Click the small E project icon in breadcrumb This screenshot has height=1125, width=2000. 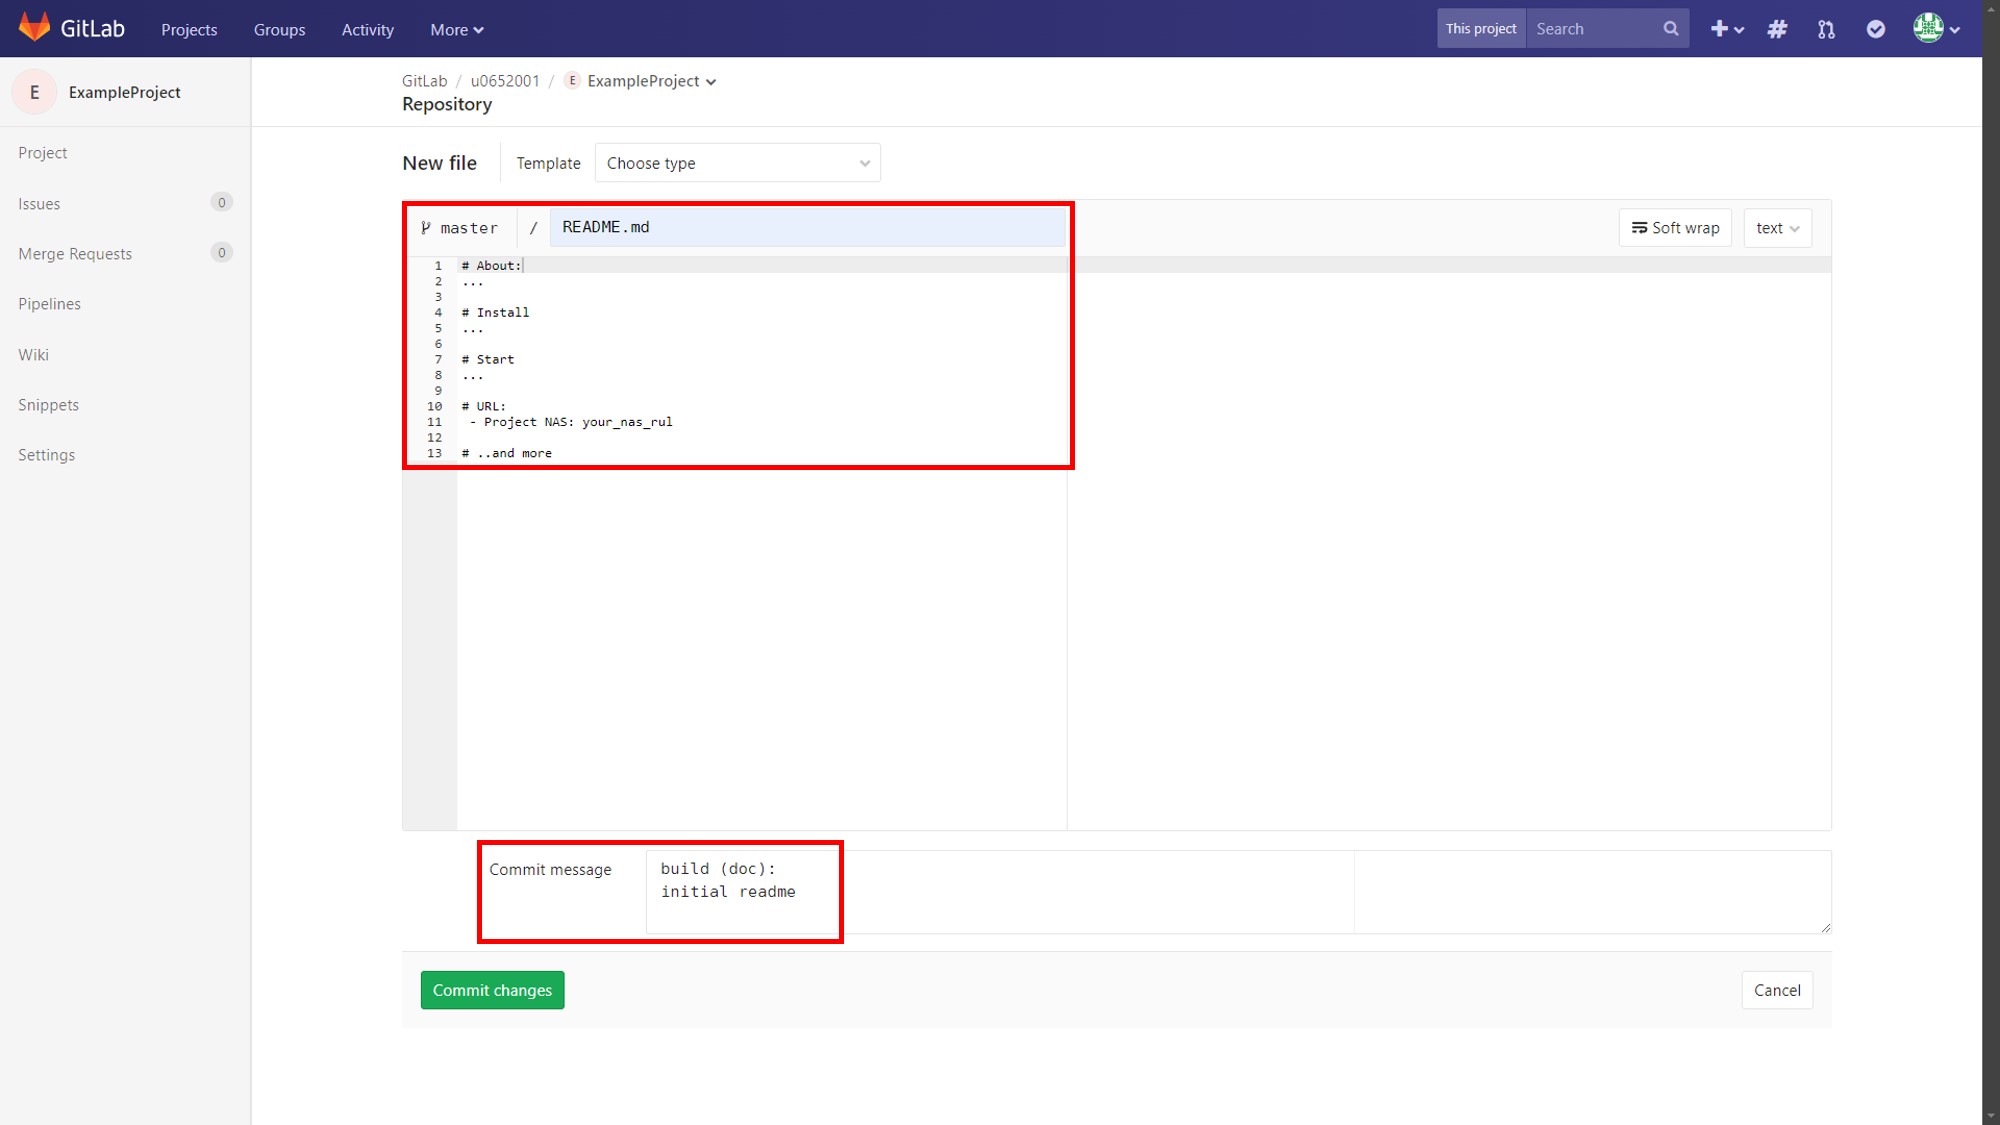point(572,81)
